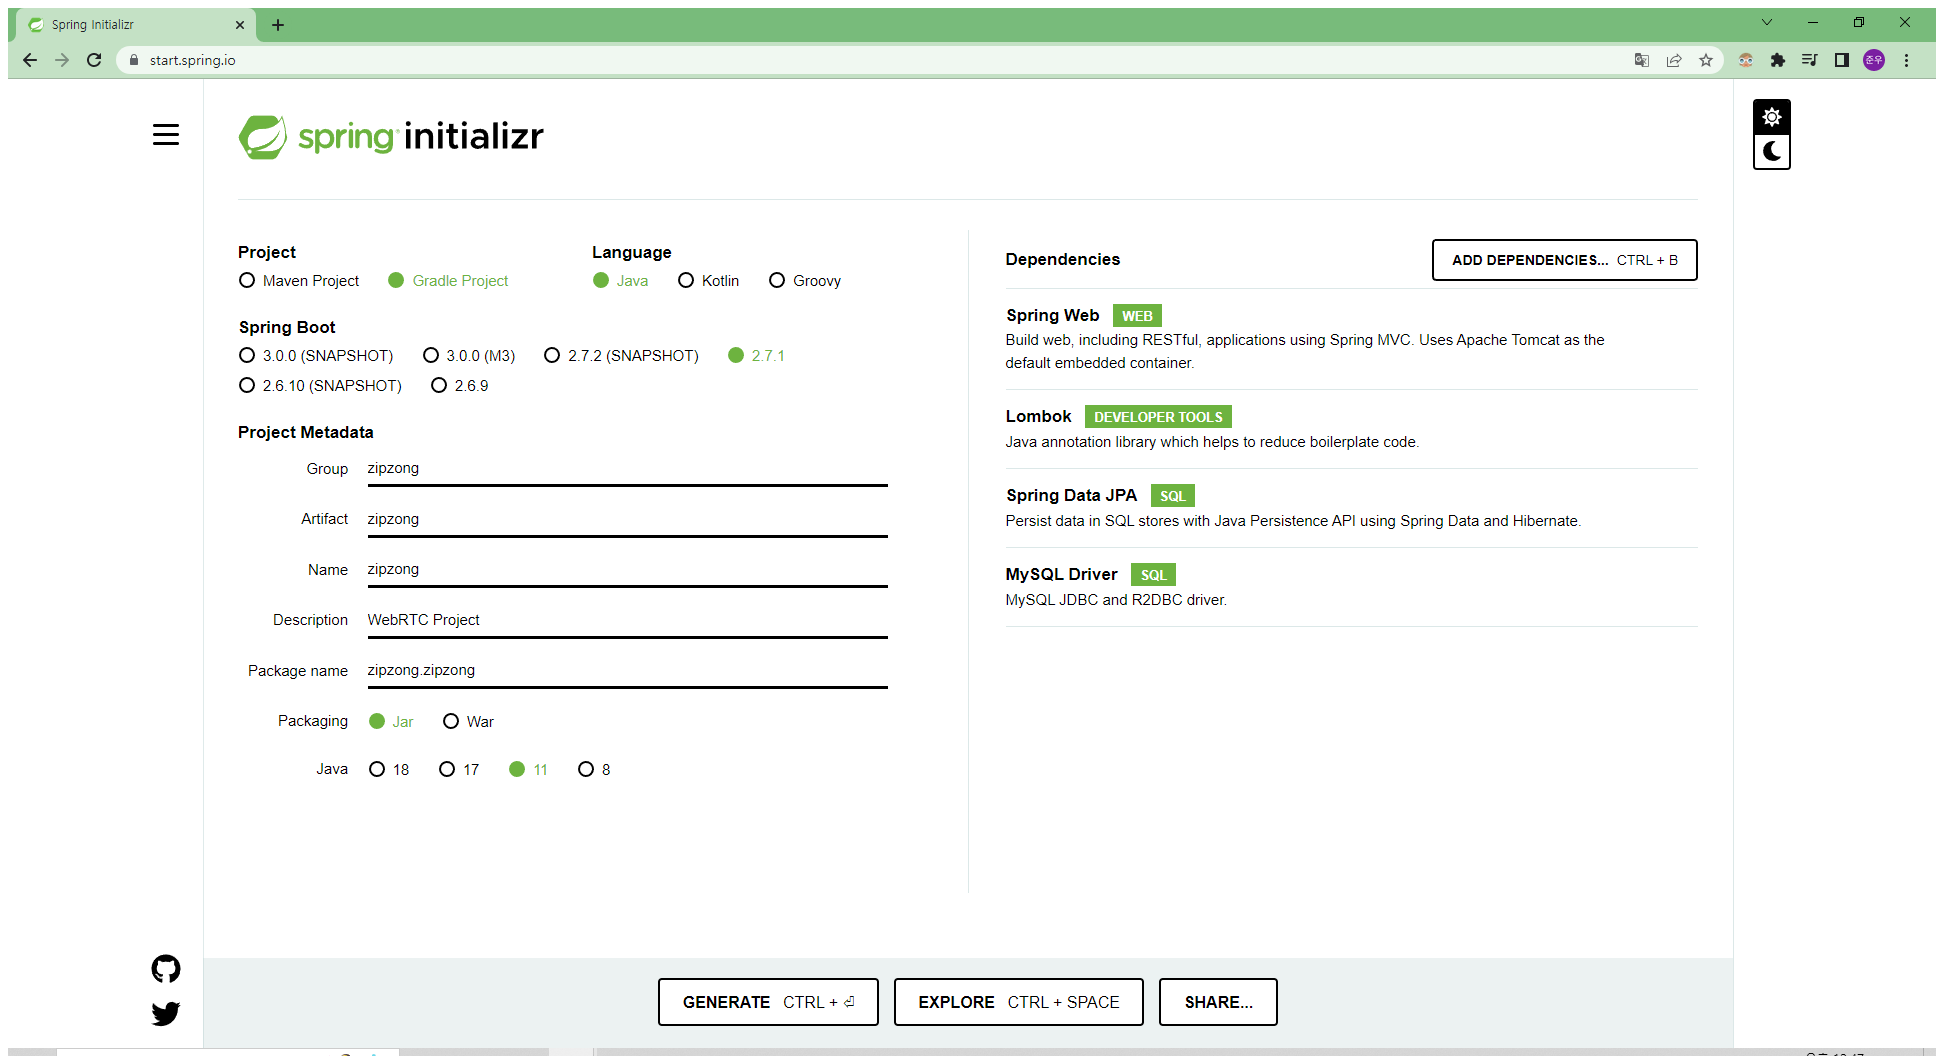Switch to dark theme moon icon
This screenshot has width=1936, height=1056.
[x=1771, y=152]
